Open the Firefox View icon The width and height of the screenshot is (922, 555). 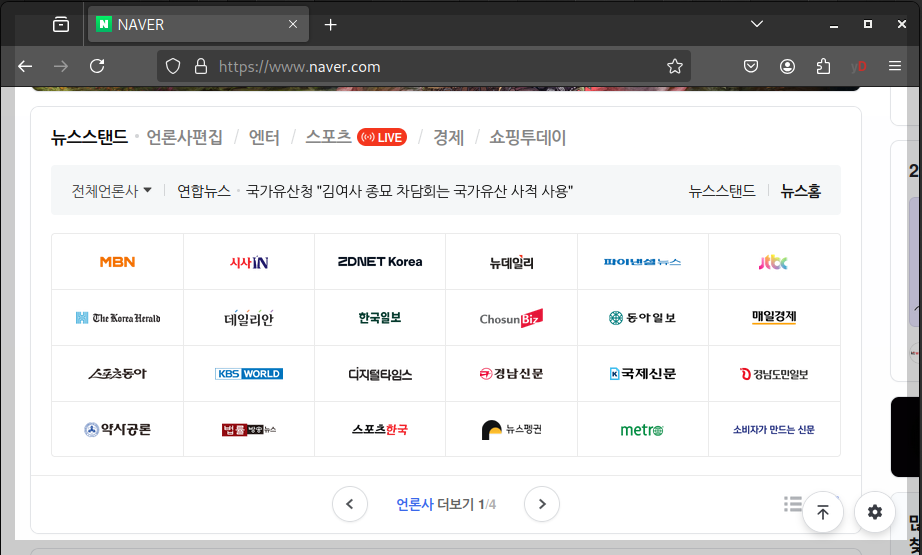(61, 25)
